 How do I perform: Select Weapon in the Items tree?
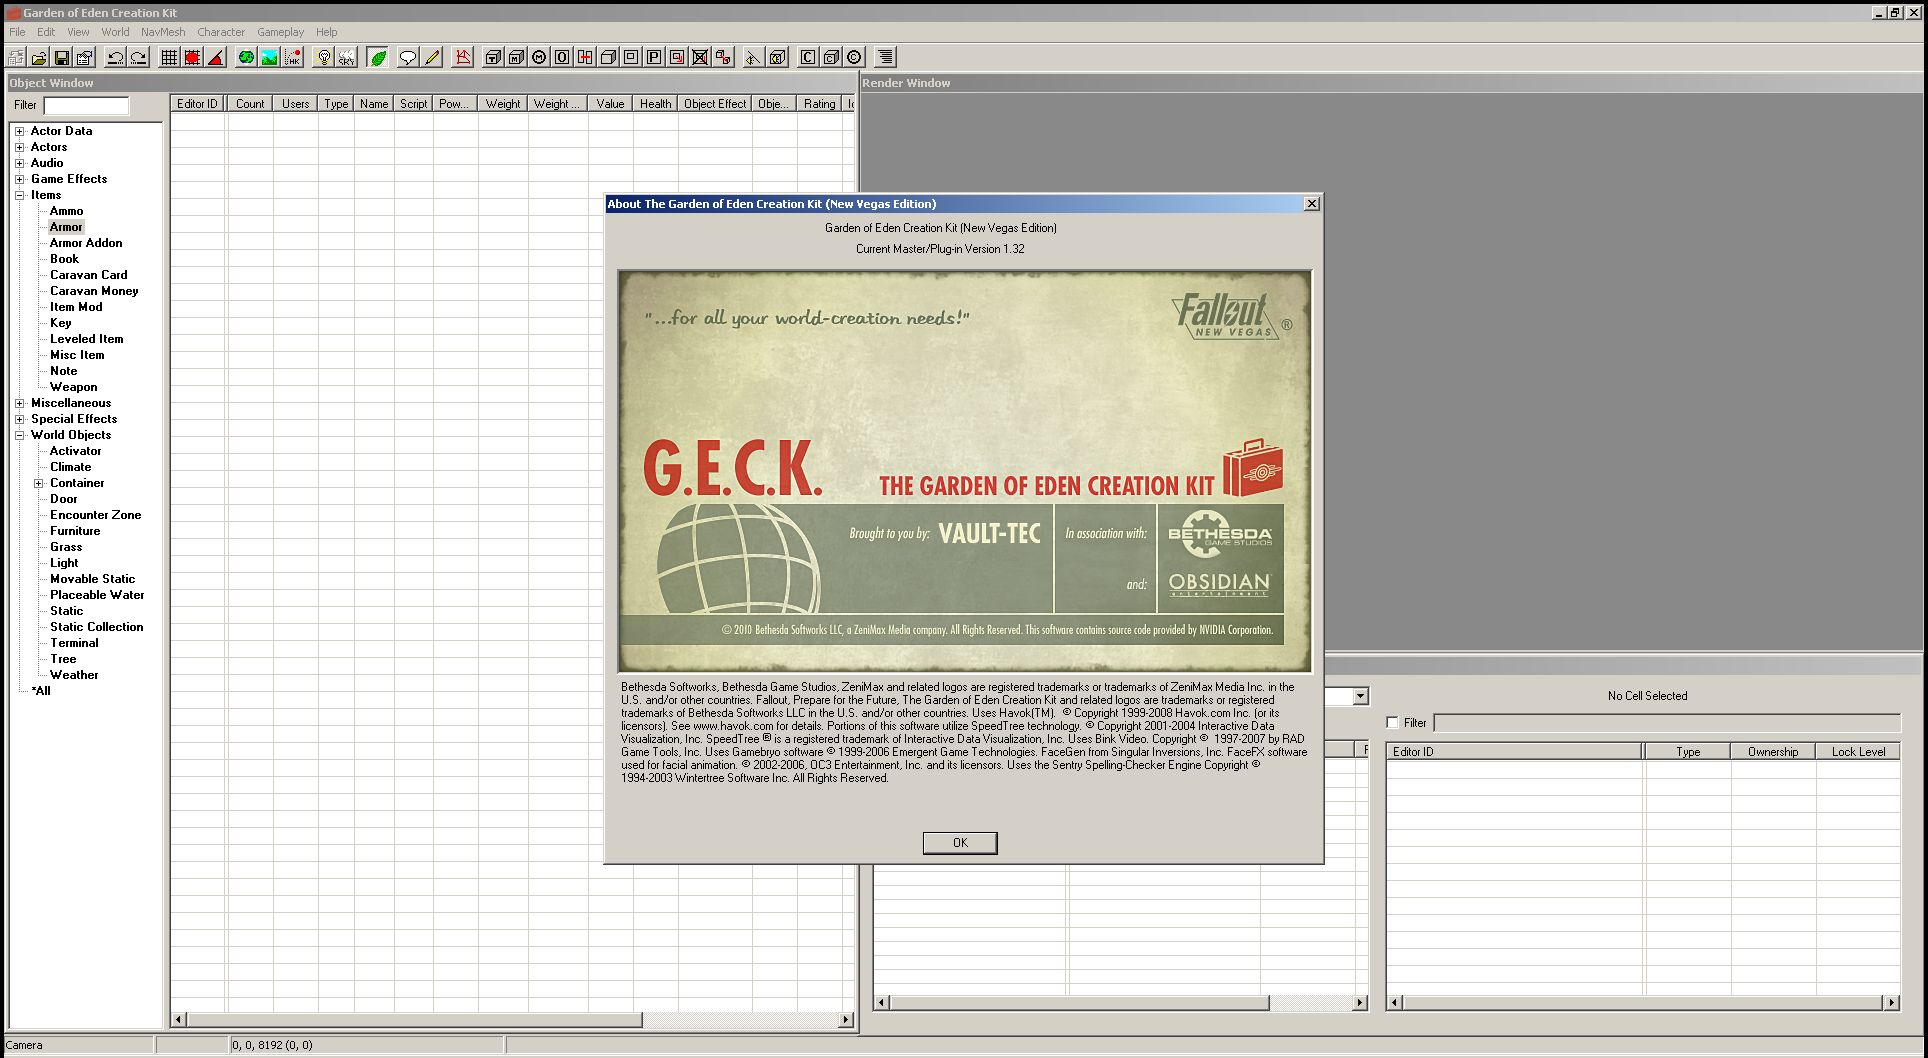74,387
